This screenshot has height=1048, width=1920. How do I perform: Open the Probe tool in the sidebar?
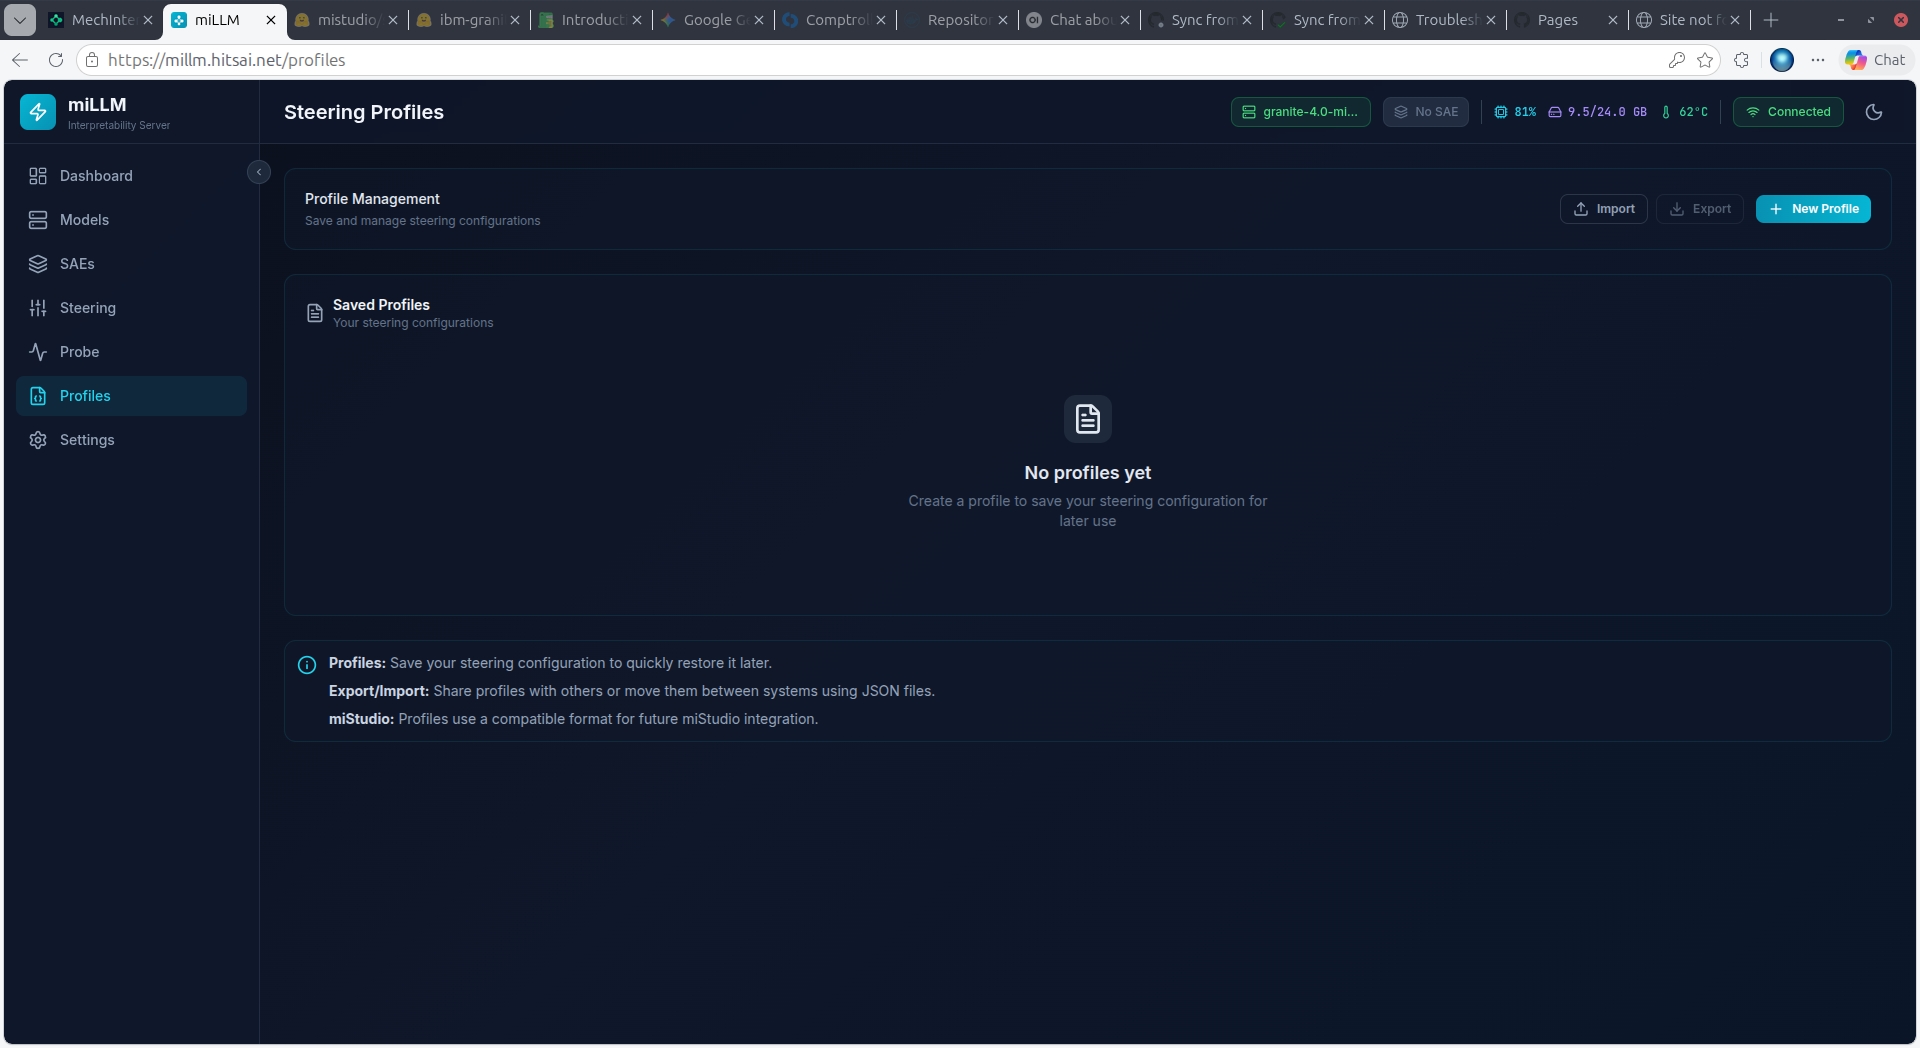80,352
